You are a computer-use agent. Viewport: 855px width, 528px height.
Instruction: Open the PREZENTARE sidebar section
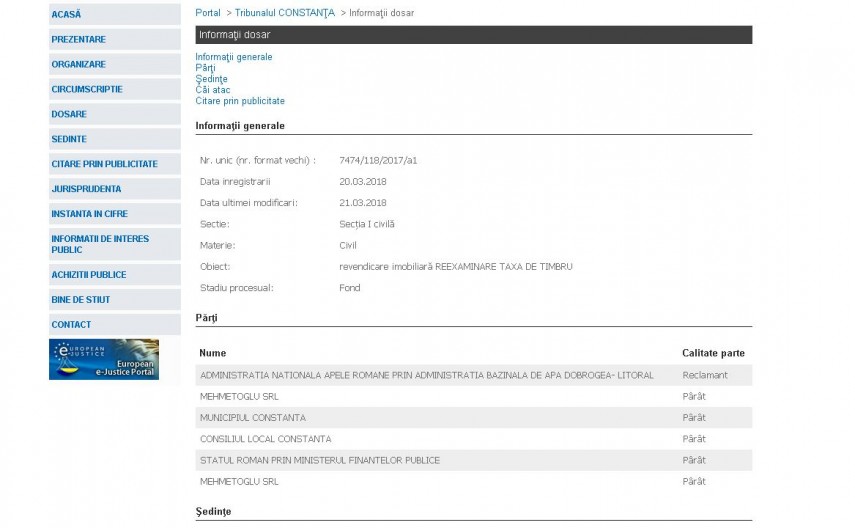78,39
